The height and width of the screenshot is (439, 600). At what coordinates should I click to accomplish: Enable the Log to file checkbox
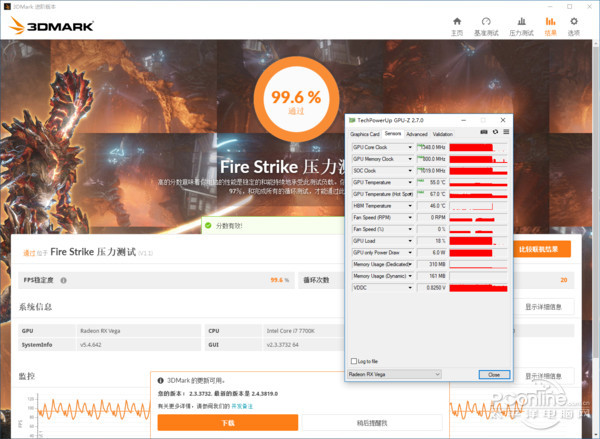(354, 361)
